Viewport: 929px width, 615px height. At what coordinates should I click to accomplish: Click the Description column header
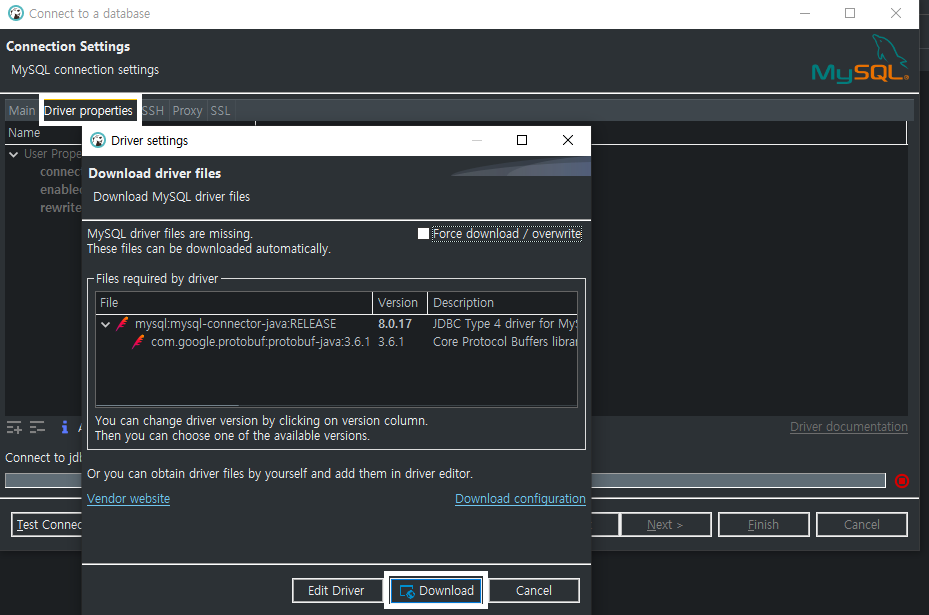point(502,303)
